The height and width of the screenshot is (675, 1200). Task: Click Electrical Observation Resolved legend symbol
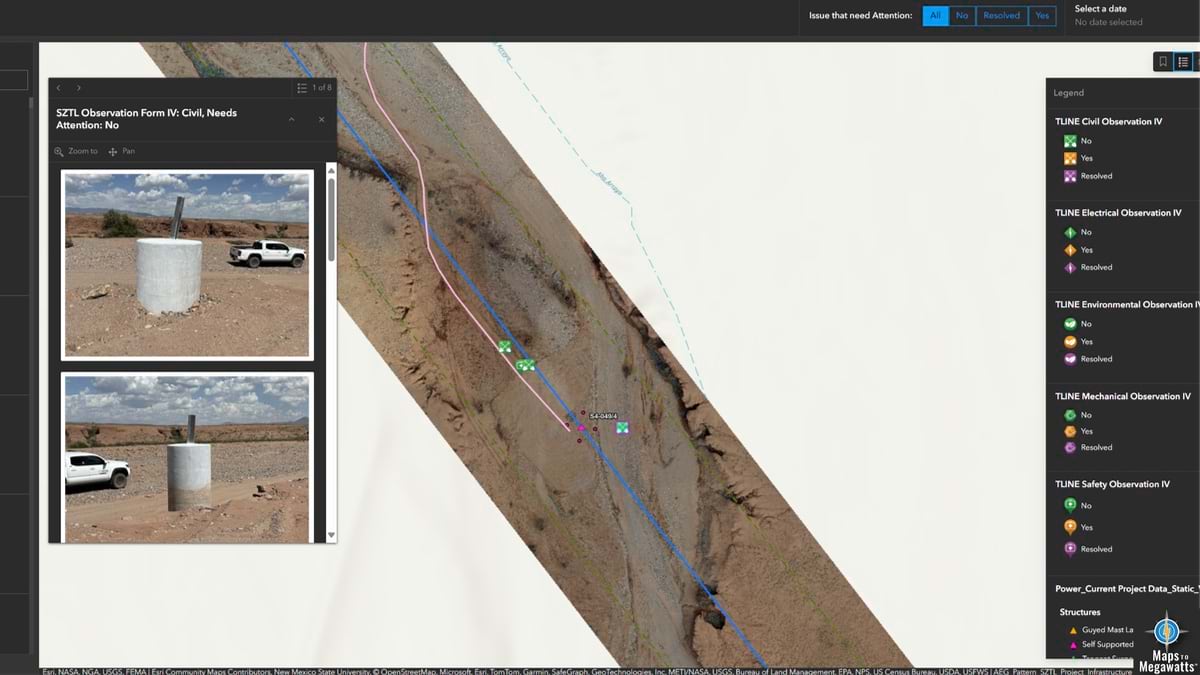tap(1070, 267)
